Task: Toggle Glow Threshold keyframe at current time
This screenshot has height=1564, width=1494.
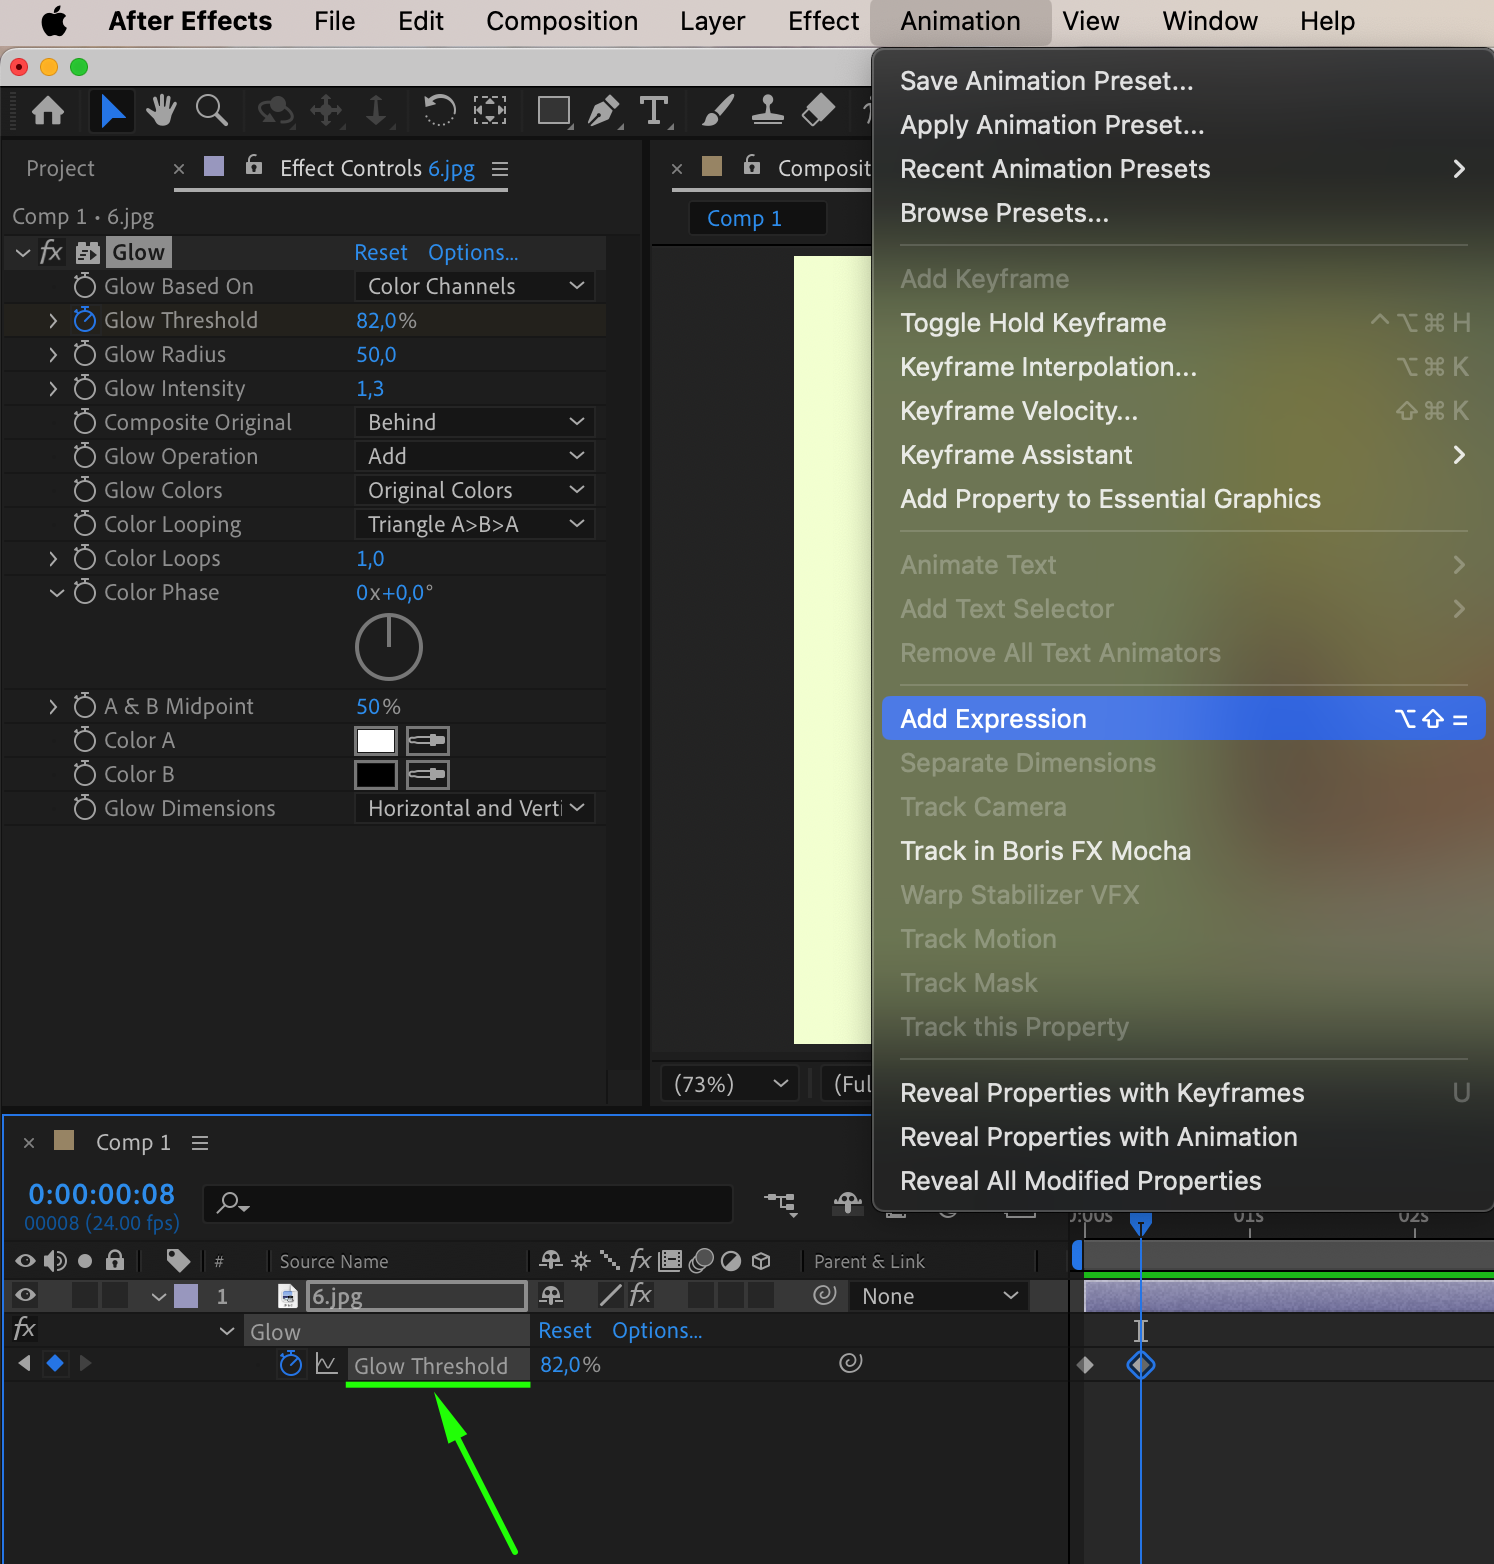Action: (x=55, y=1363)
